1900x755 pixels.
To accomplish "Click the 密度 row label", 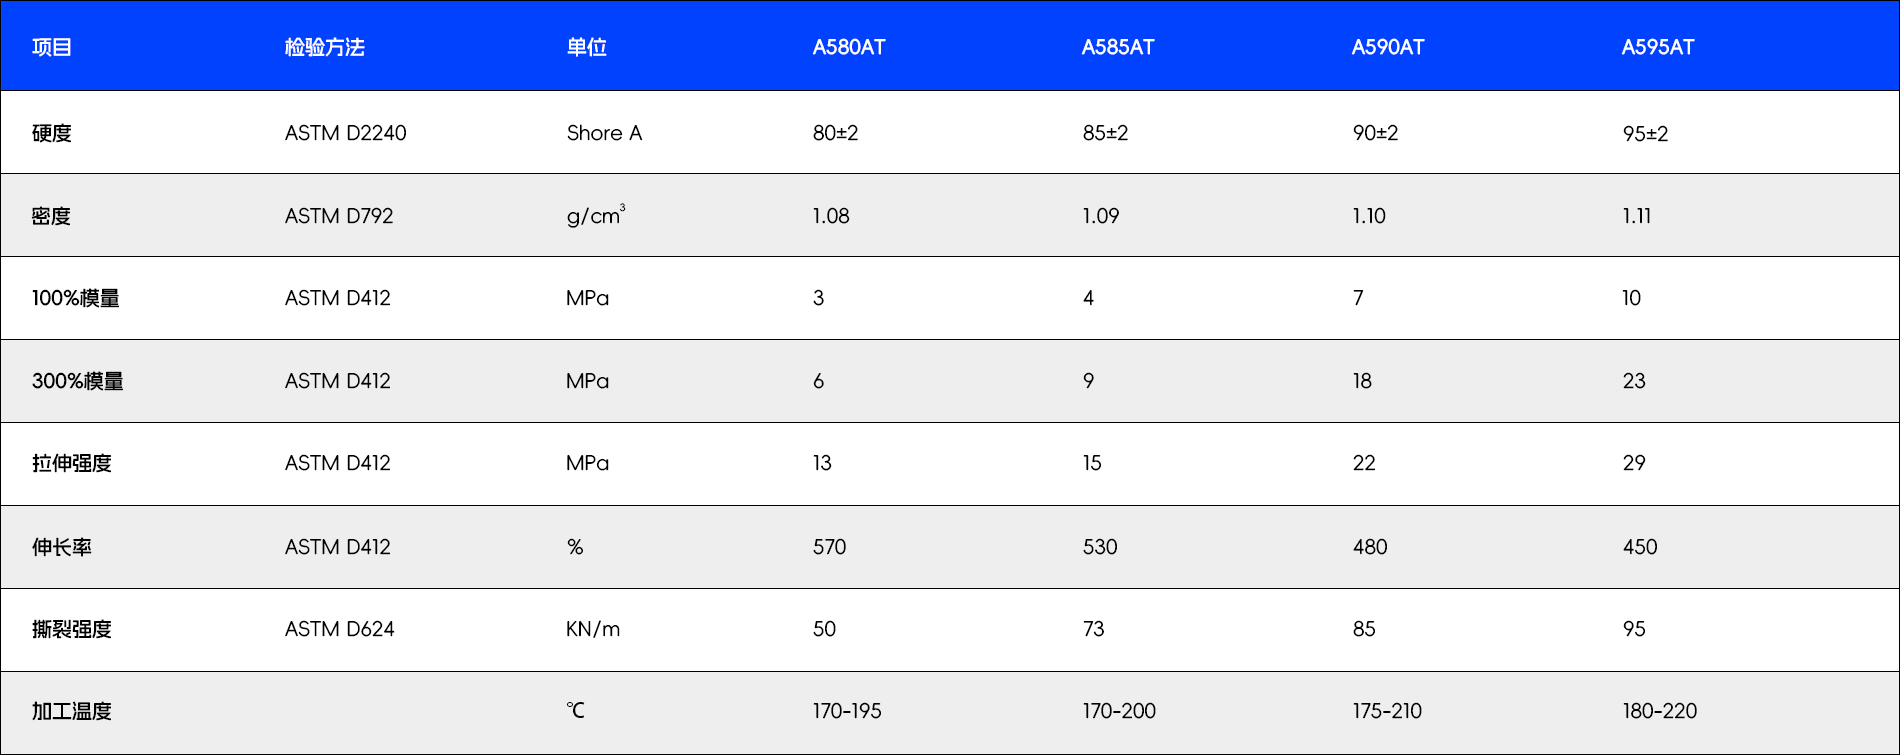I will 52,216.
